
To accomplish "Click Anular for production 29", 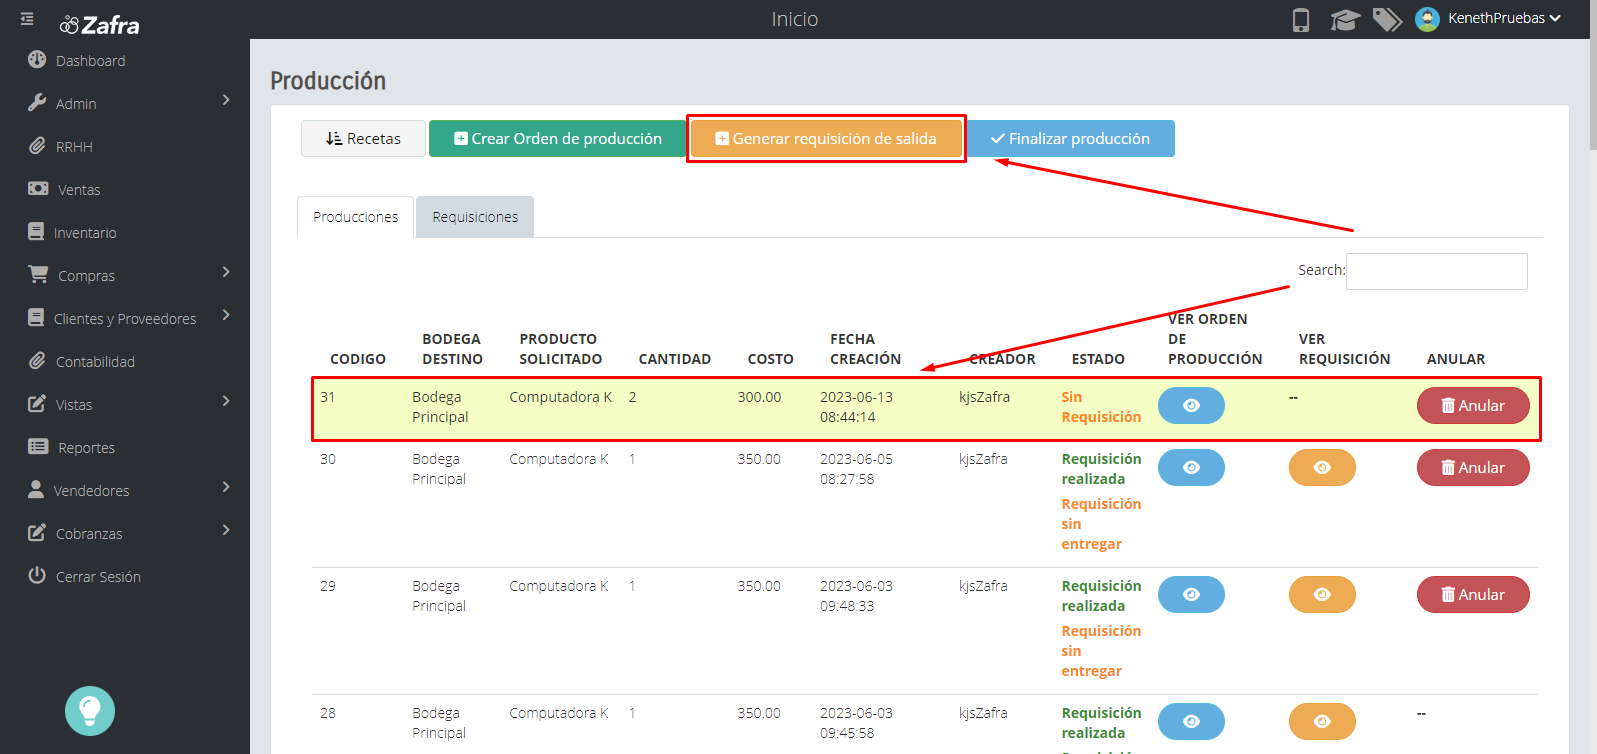I will (x=1473, y=594).
